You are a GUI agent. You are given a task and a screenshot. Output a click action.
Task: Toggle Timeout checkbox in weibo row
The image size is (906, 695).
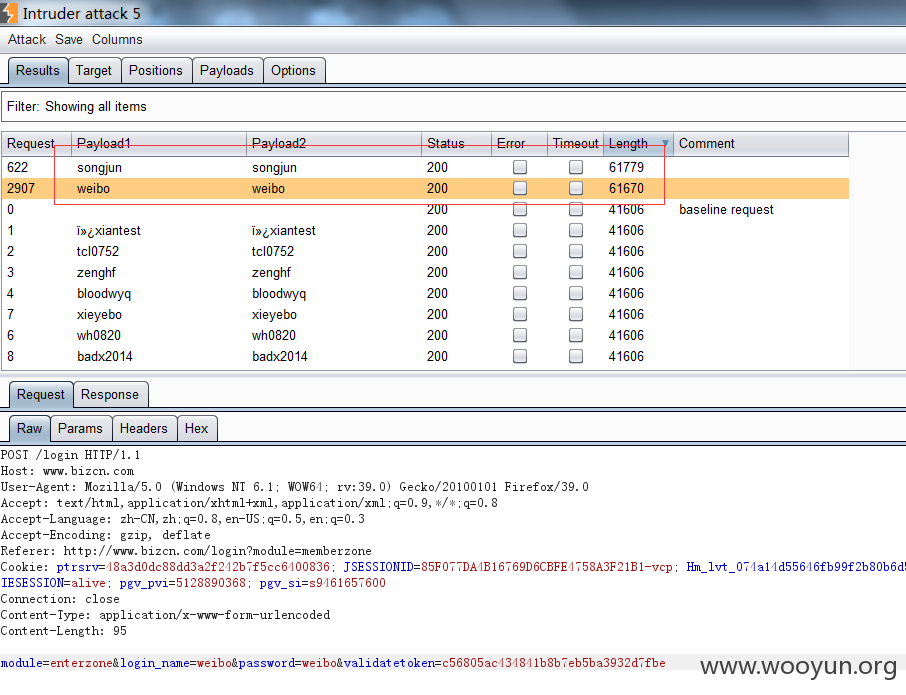click(576, 188)
